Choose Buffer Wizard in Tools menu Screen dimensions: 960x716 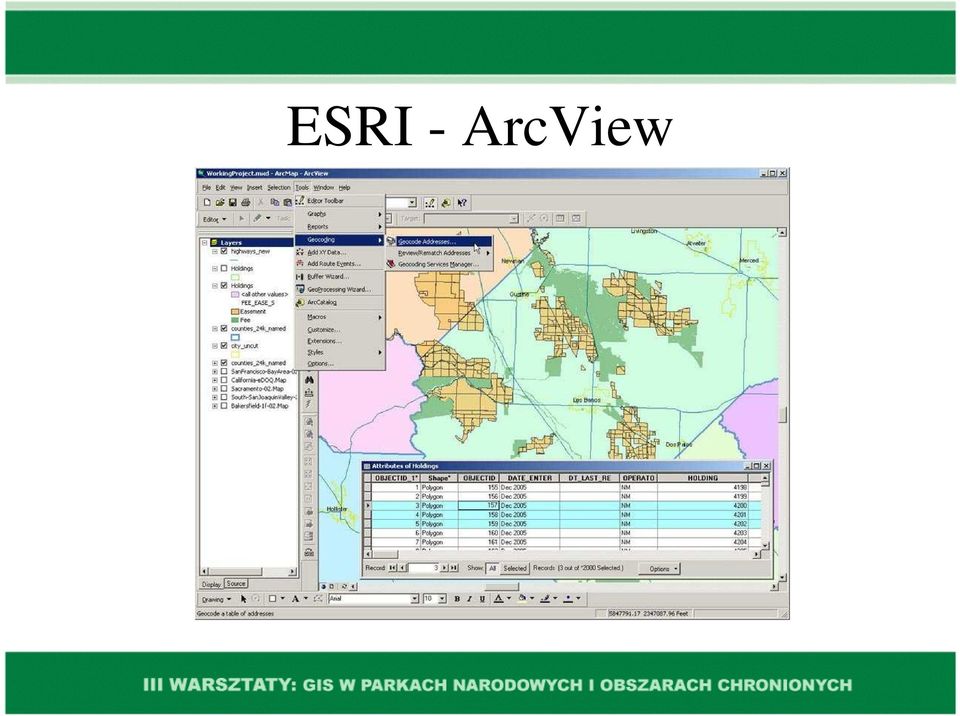[340, 277]
